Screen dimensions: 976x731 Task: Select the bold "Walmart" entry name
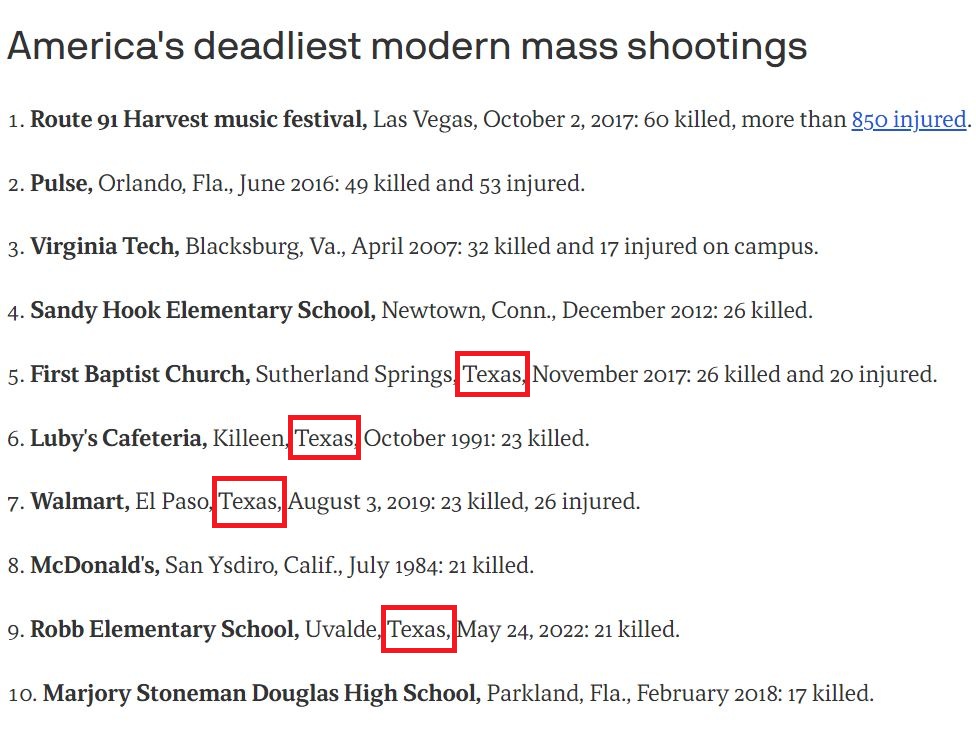pyautogui.click(x=80, y=501)
